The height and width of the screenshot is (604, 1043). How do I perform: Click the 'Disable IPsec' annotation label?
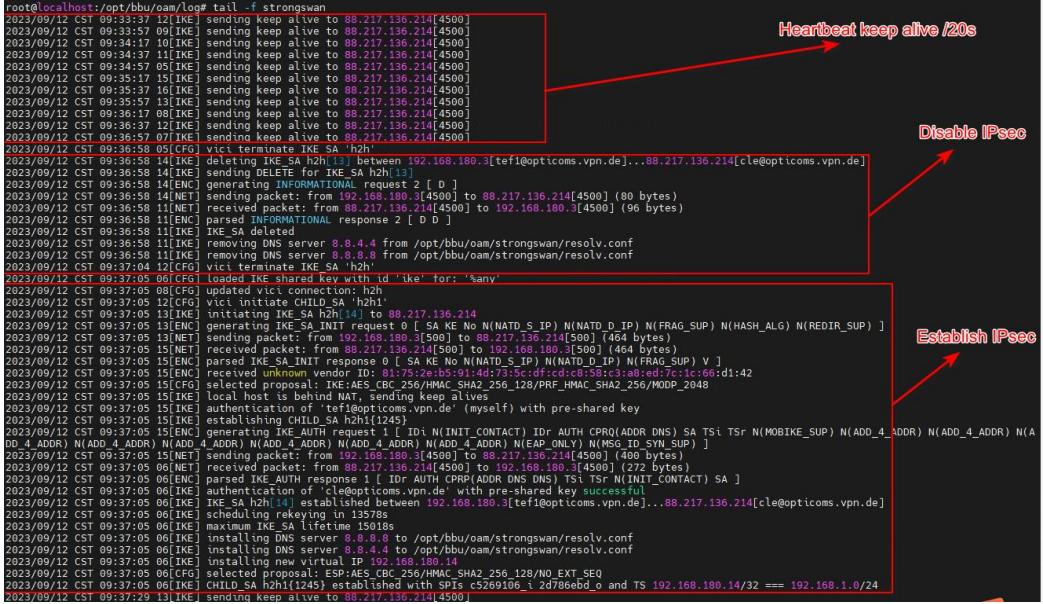972,133
